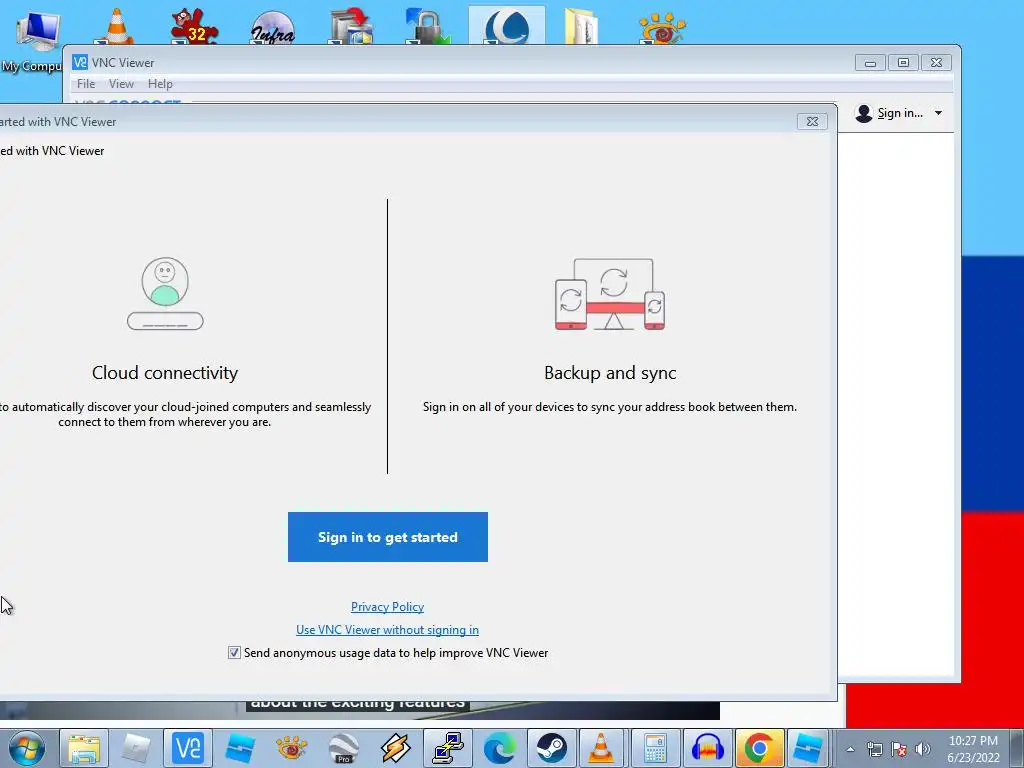Uncheck Send anonymous usage data checkbox
This screenshot has height=768, width=1024.
(234, 652)
